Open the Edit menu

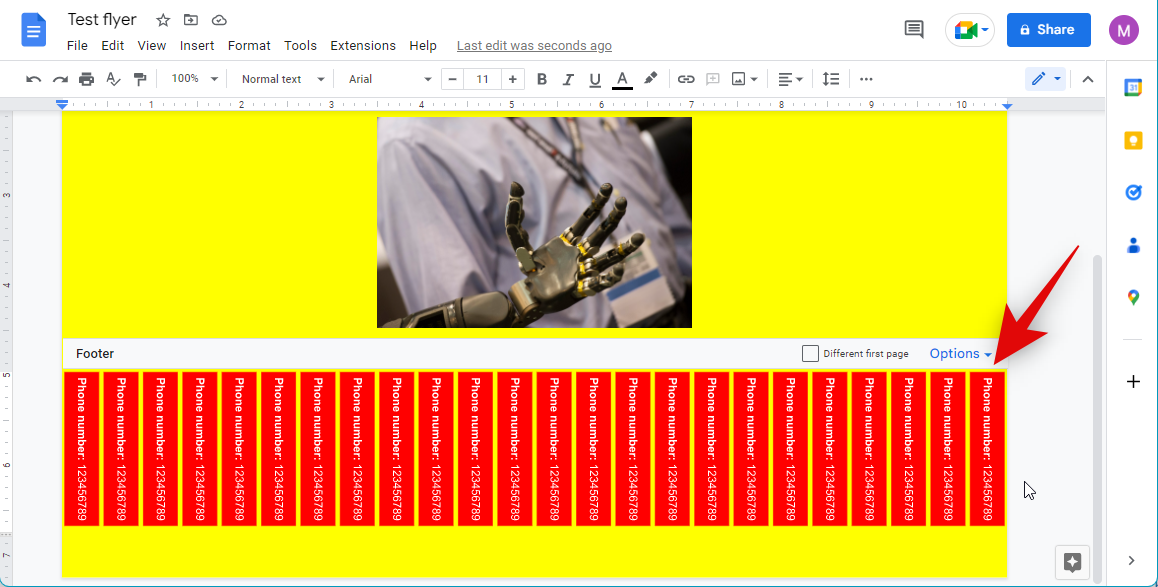(112, 46)
